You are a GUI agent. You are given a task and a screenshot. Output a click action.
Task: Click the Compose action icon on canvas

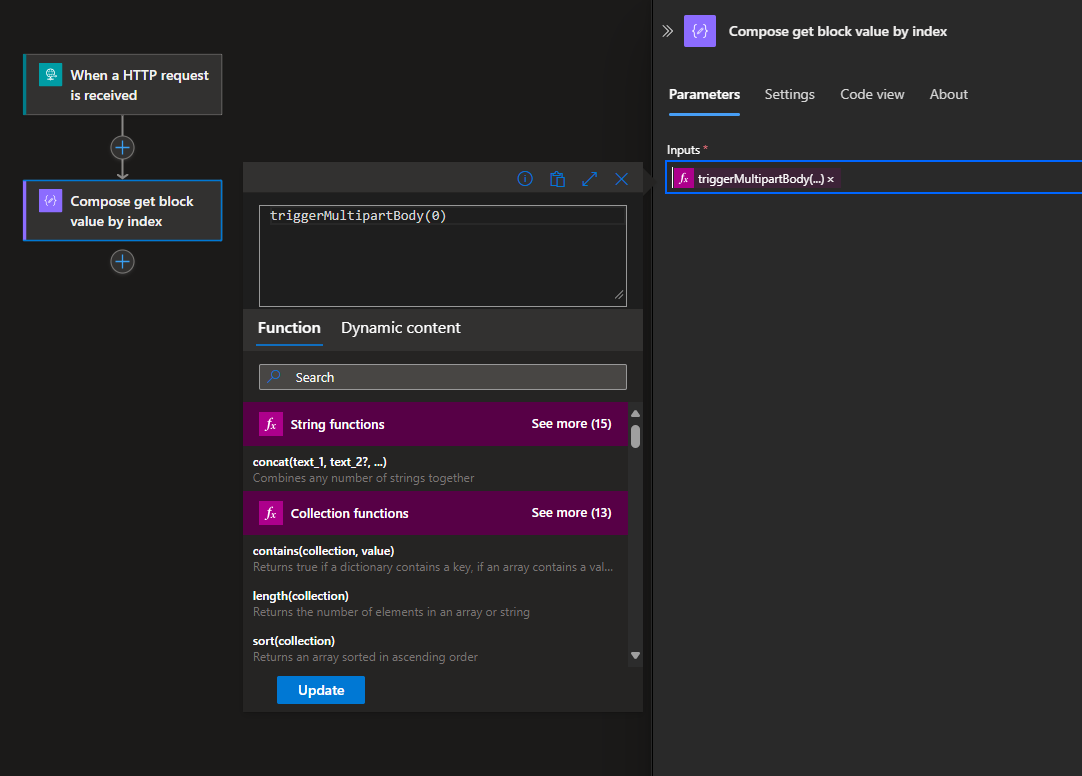pos(50,201)
